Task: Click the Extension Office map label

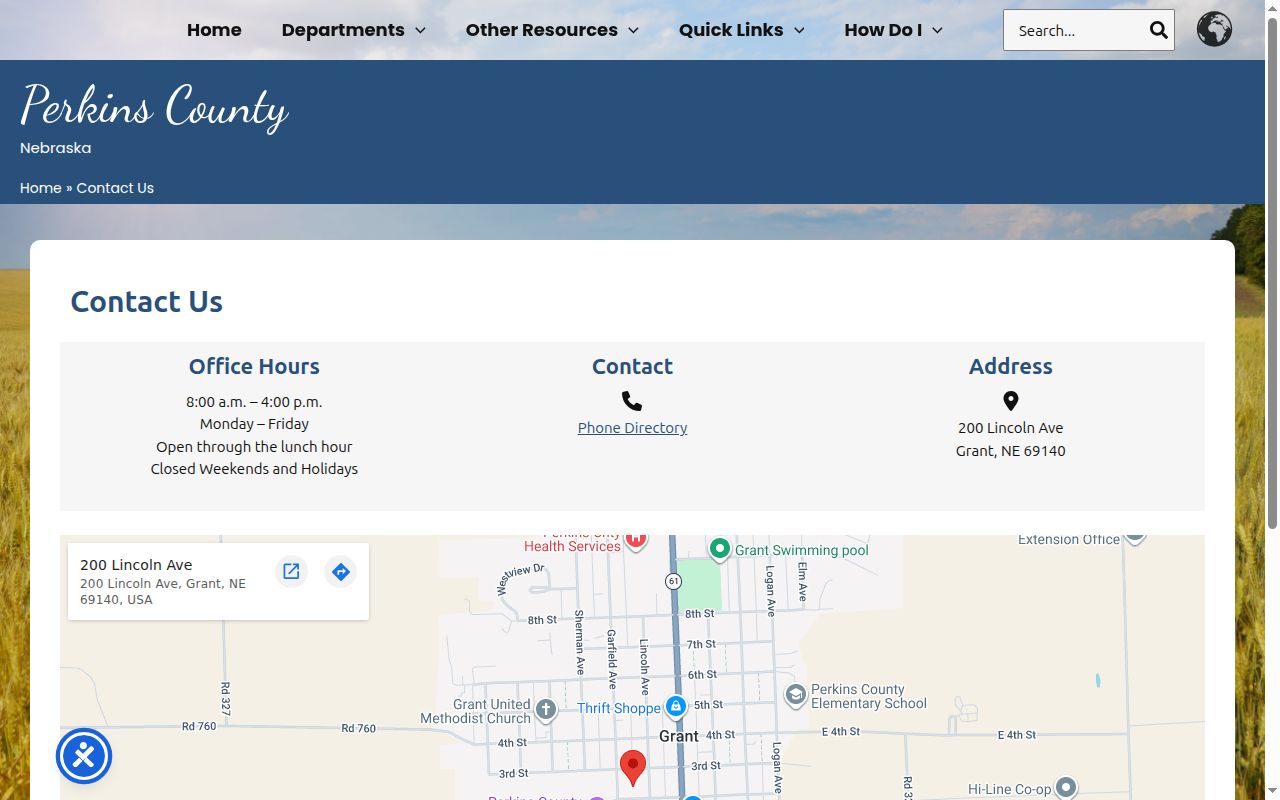Action: 1069,540
